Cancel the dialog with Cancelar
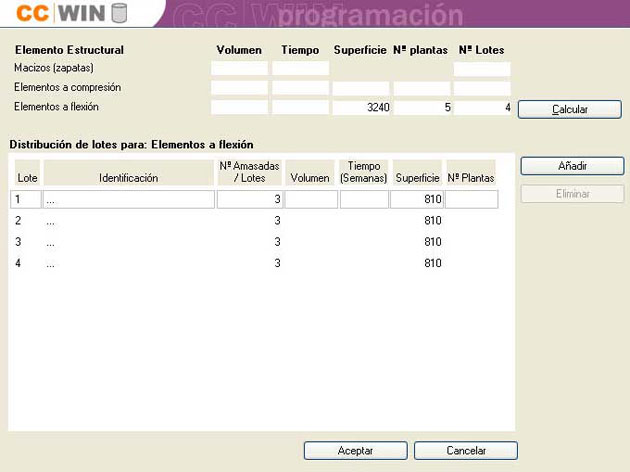This screenshot has width=630, height=472. click(465, 451)
